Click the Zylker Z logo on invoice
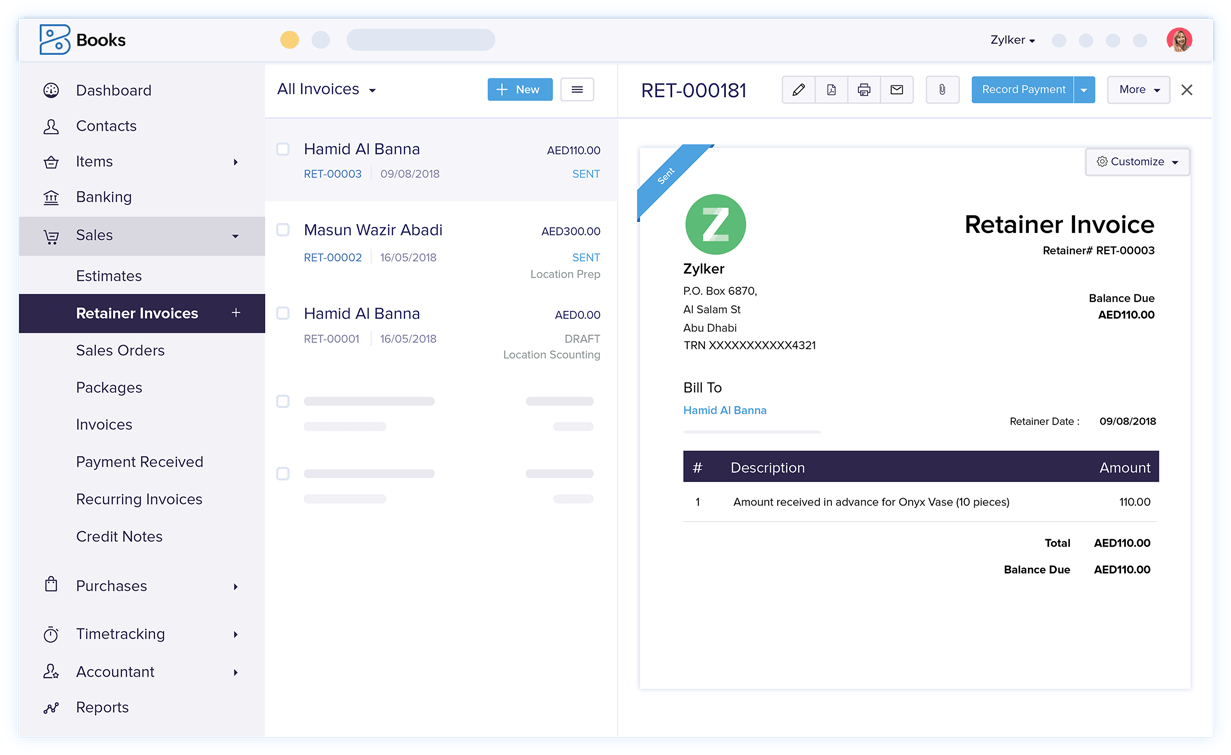The width and height of the screenshot is (1231, 755). [x=715, y=224]
